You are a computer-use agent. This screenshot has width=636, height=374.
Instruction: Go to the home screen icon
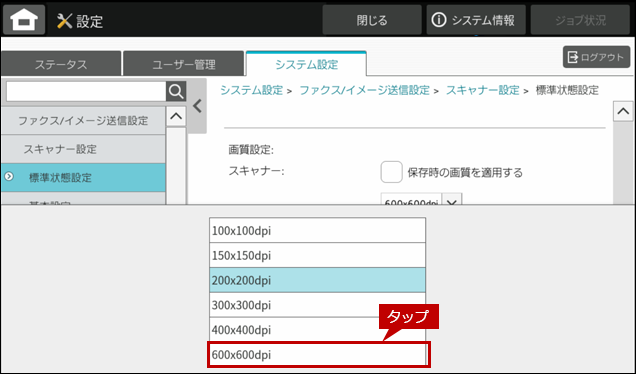click(x=24, y=19)
